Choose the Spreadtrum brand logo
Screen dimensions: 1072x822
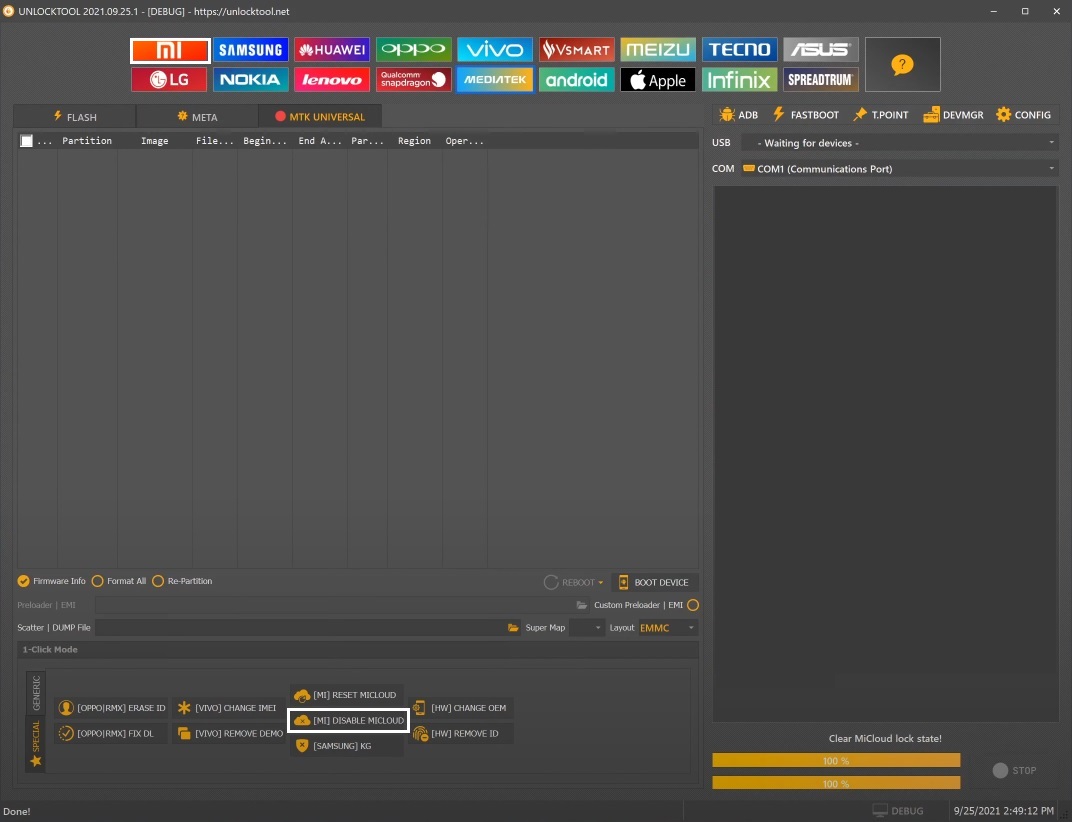click(x=820, y=79)
